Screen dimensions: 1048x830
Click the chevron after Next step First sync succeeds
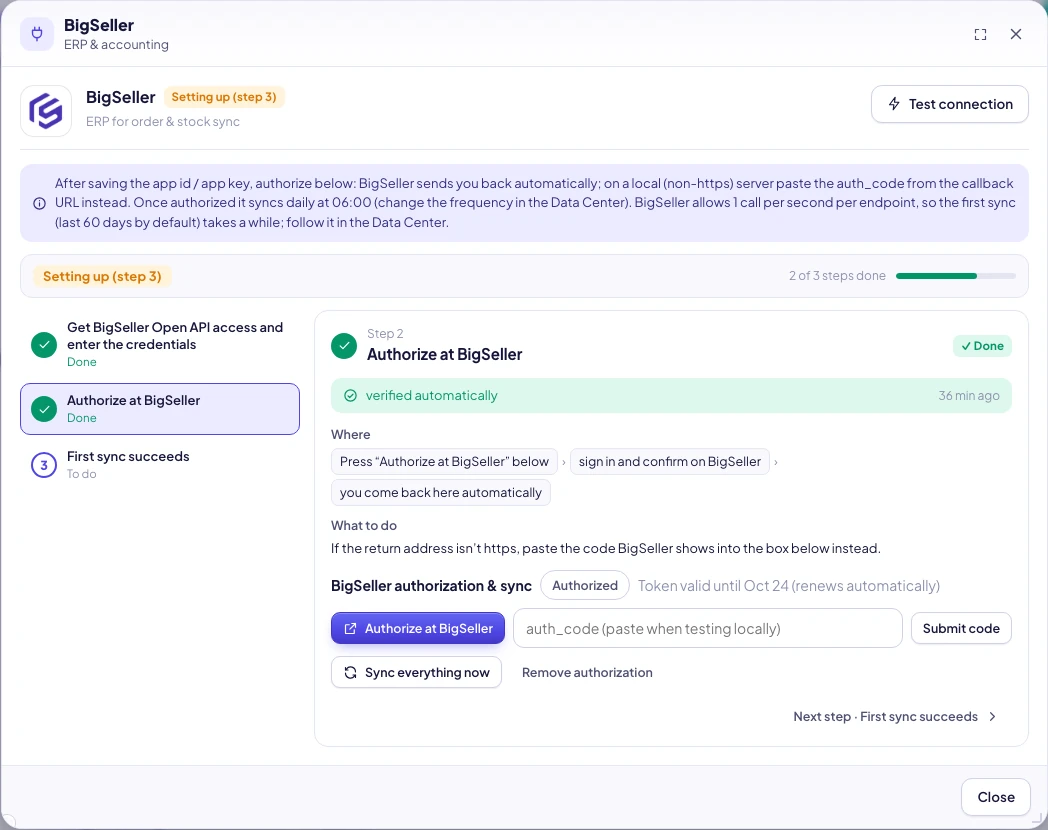pyautogui.click(x=993, y=716)
